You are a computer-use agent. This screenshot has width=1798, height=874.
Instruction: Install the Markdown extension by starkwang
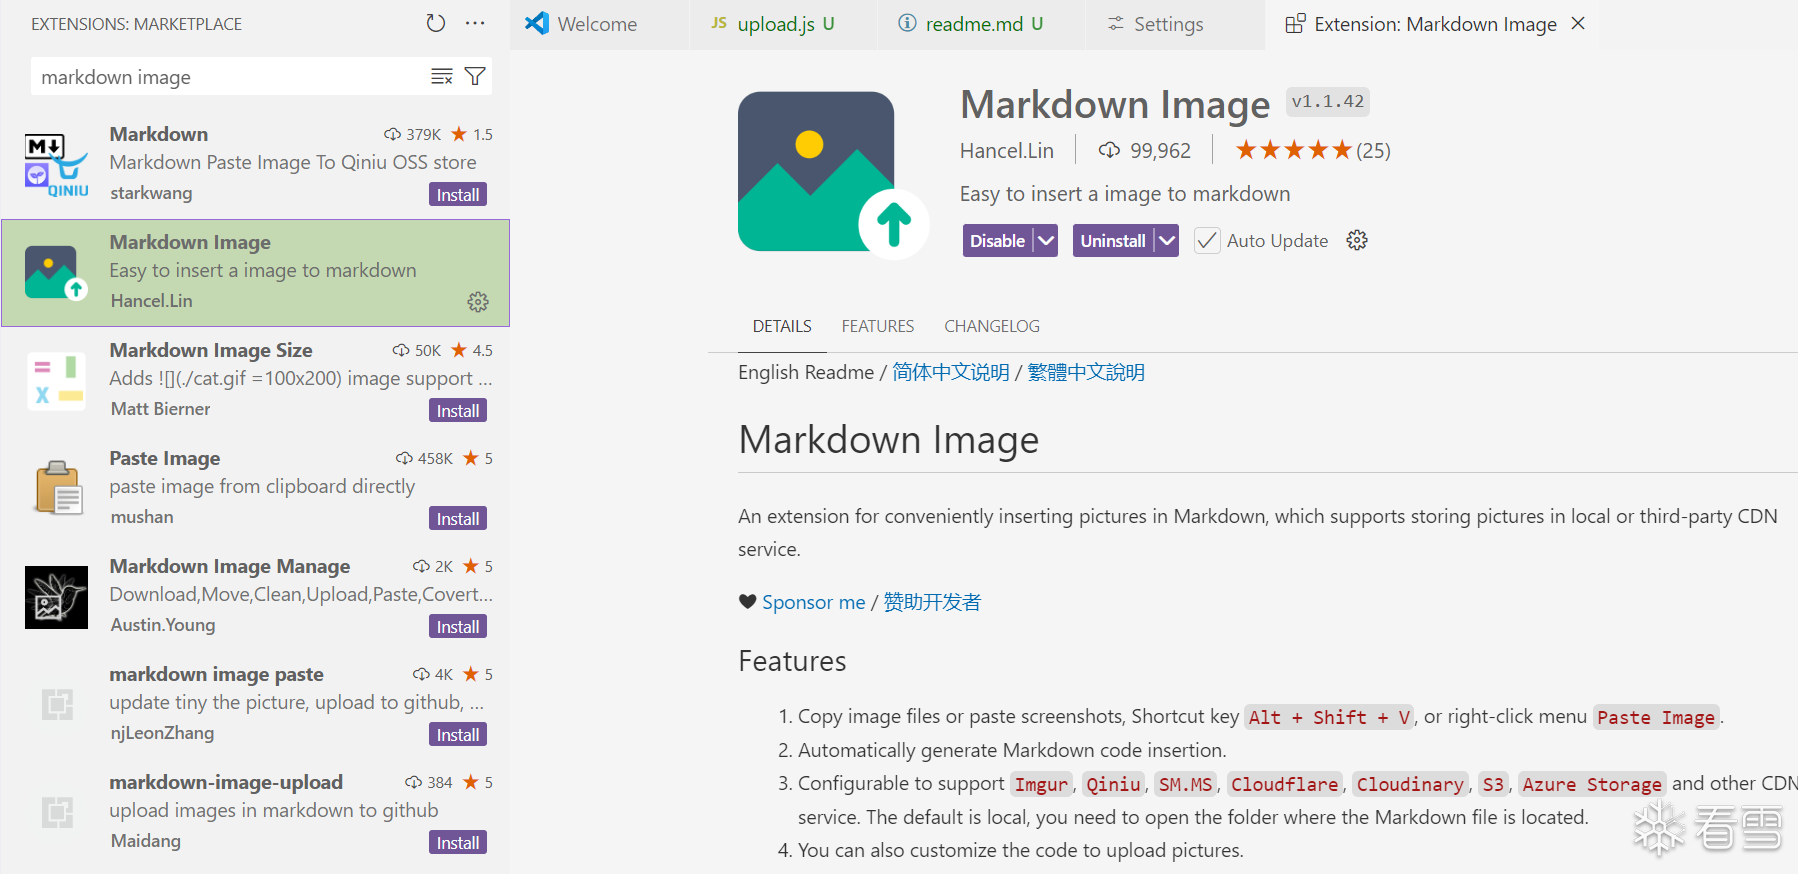point(458,194)
